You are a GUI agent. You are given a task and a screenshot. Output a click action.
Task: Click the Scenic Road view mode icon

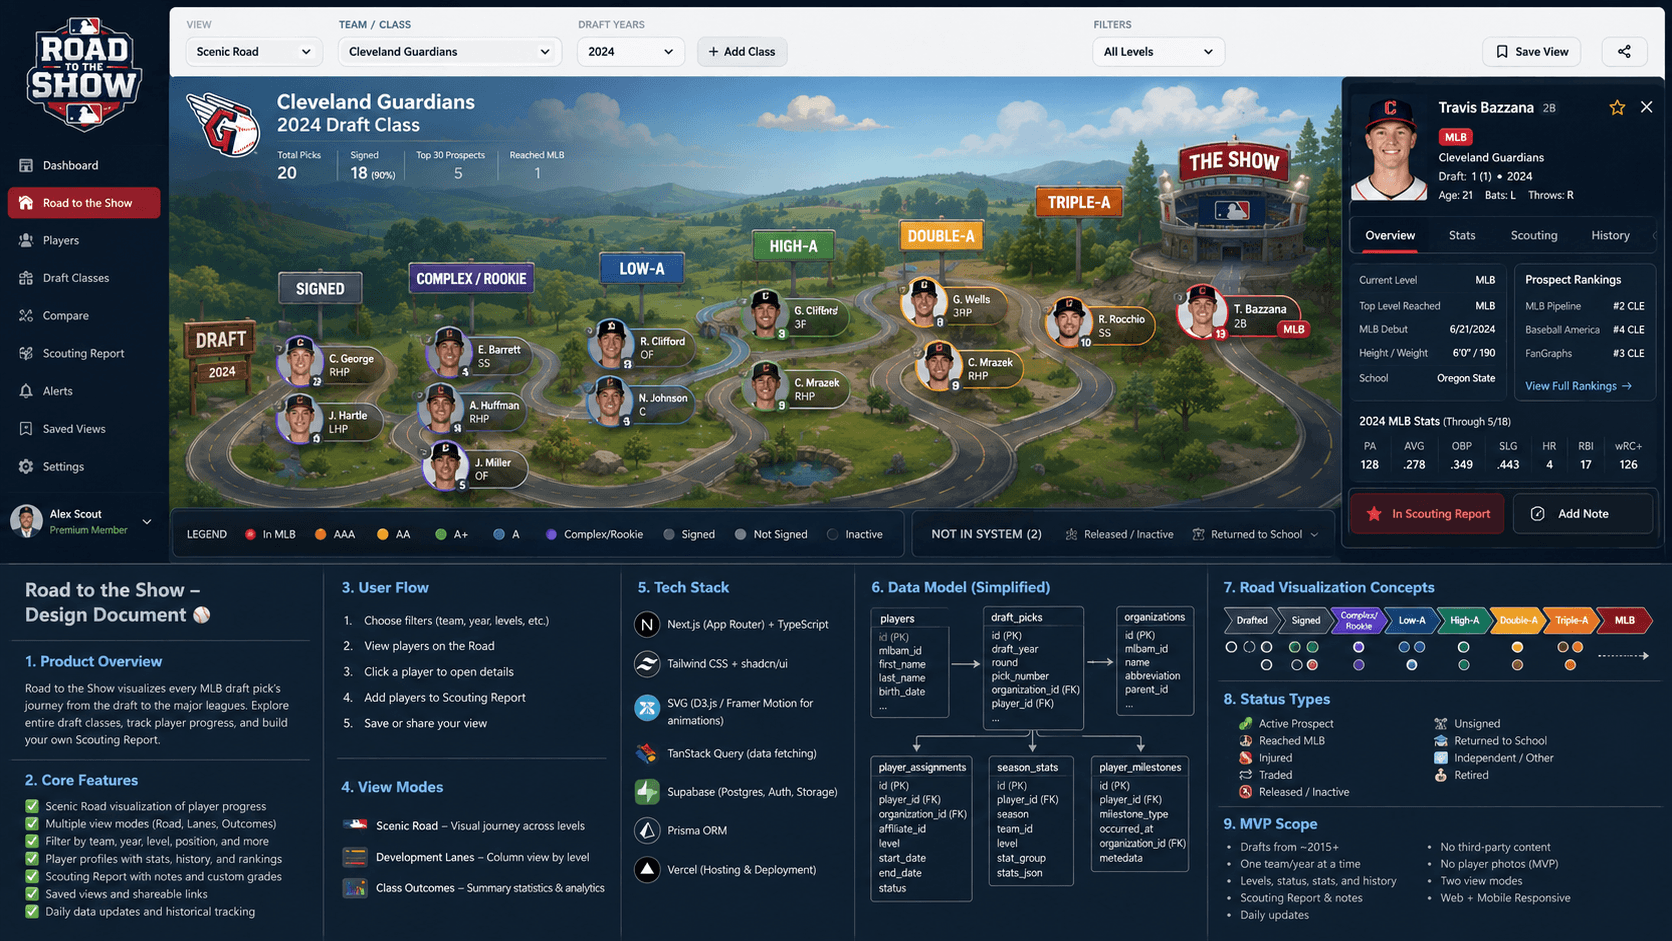coord(355,825)
